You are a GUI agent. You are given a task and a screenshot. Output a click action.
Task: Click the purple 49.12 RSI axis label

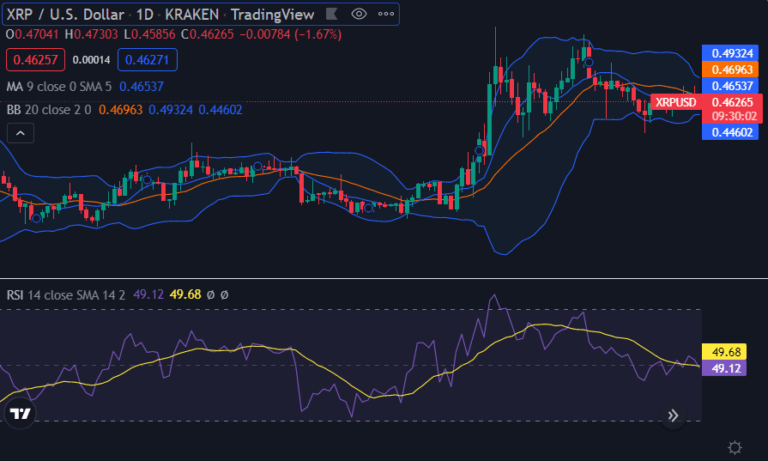[724, 368]
